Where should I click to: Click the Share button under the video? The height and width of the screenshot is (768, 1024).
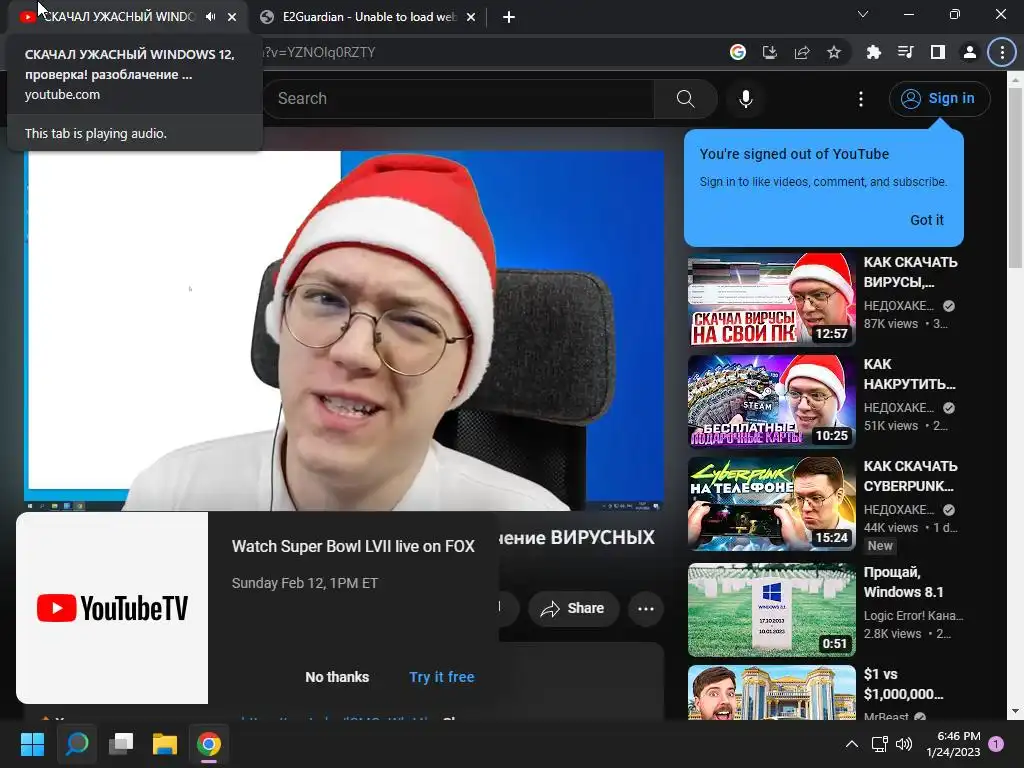coord(573,609)
